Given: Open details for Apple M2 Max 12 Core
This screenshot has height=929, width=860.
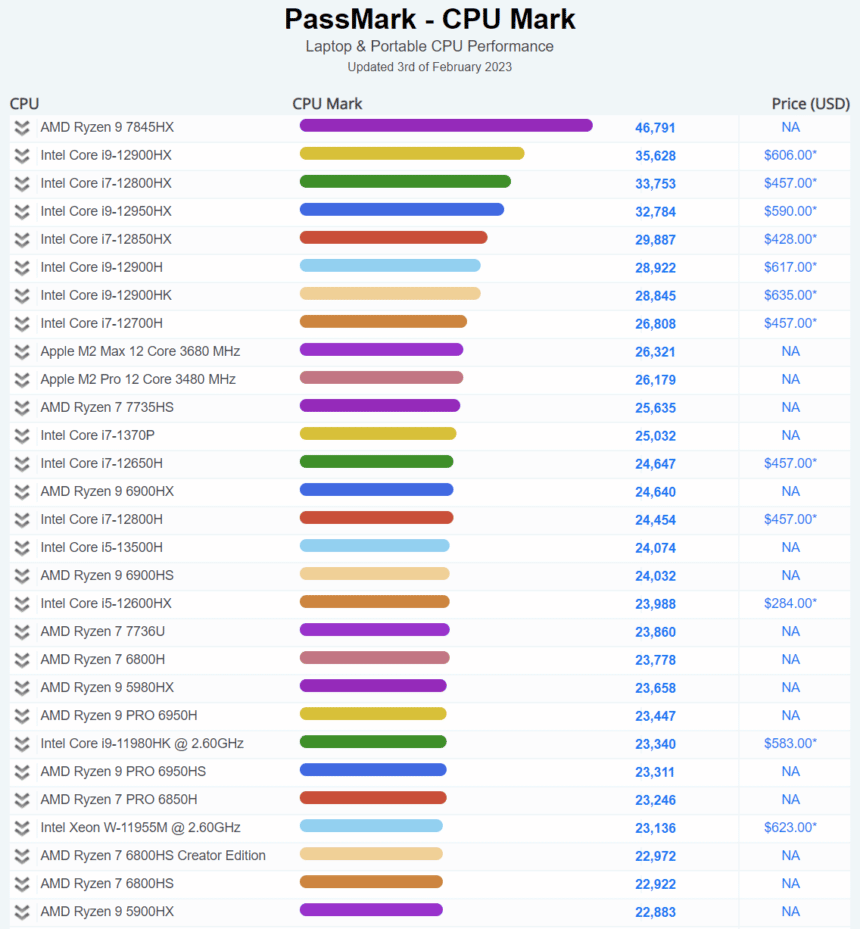Looking at the screenshot, I should pos(21,351).
